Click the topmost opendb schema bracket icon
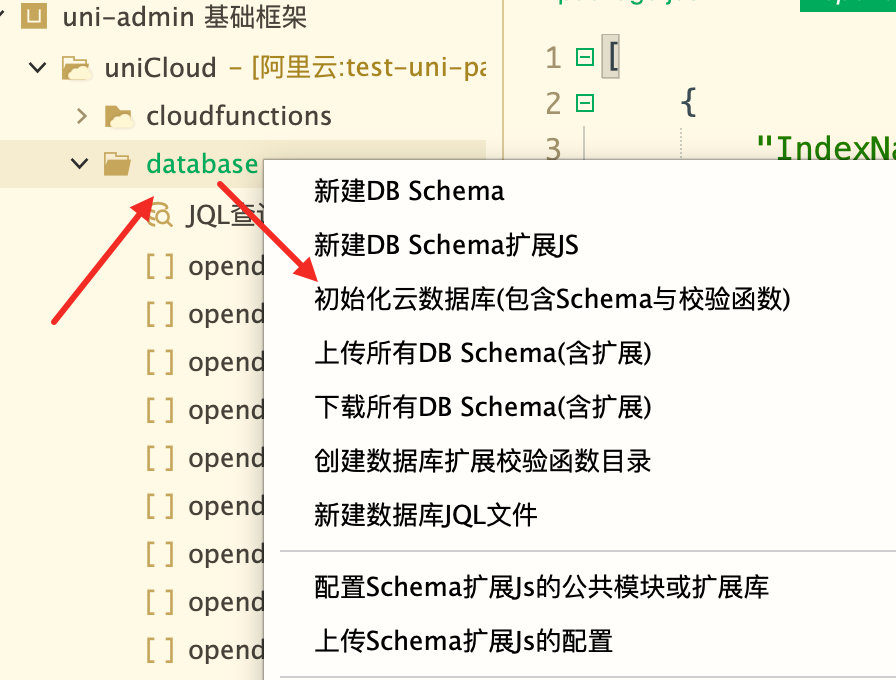The width and height of the screenshot is (896, 680). click(160, 266)
